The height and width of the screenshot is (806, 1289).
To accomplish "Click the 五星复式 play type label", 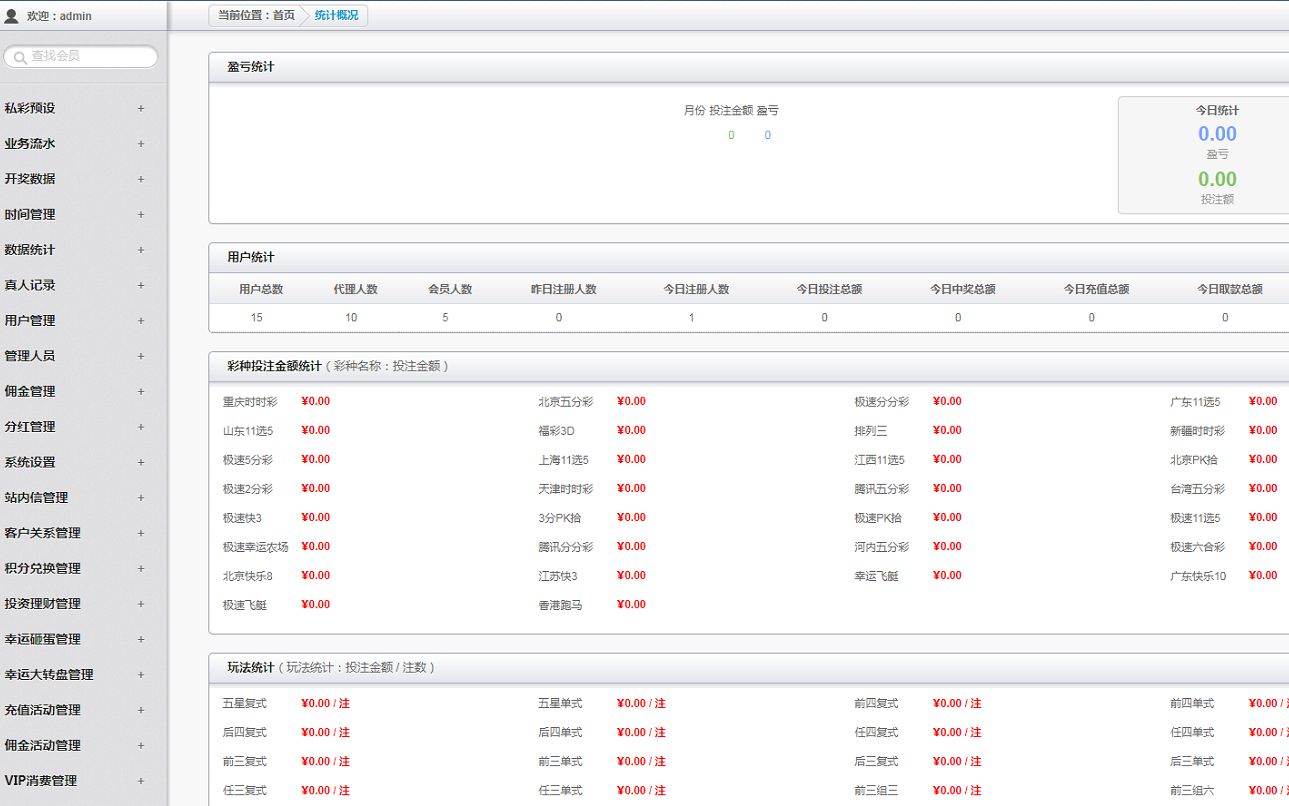I will 245,704.
